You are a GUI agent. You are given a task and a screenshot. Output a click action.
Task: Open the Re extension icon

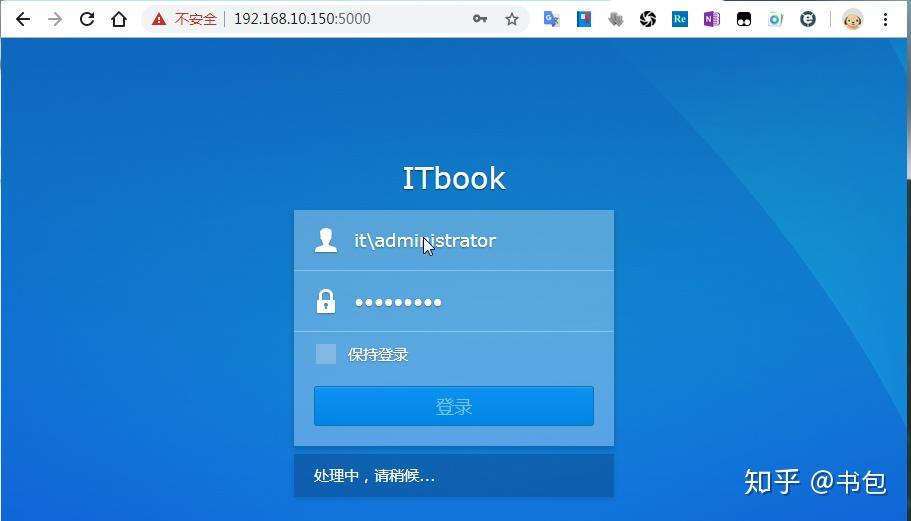[680, 19]
